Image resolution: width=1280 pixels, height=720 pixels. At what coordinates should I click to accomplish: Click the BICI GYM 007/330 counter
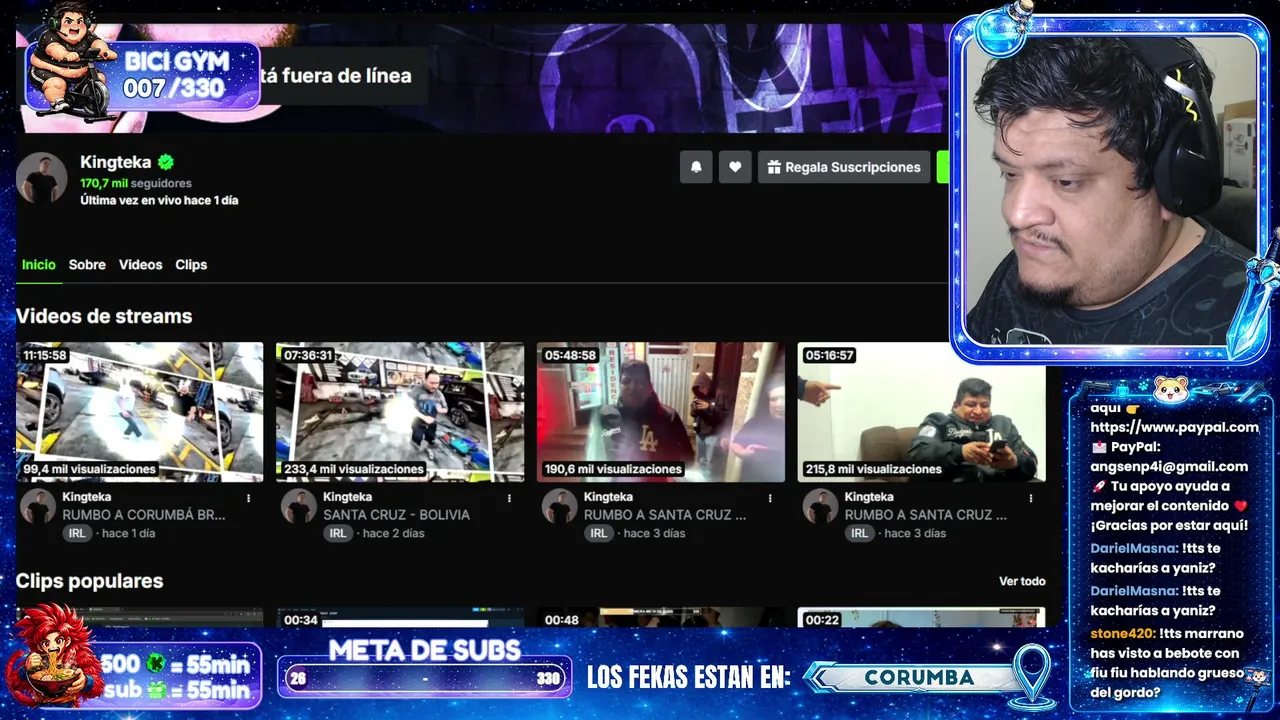pos(175,75)
